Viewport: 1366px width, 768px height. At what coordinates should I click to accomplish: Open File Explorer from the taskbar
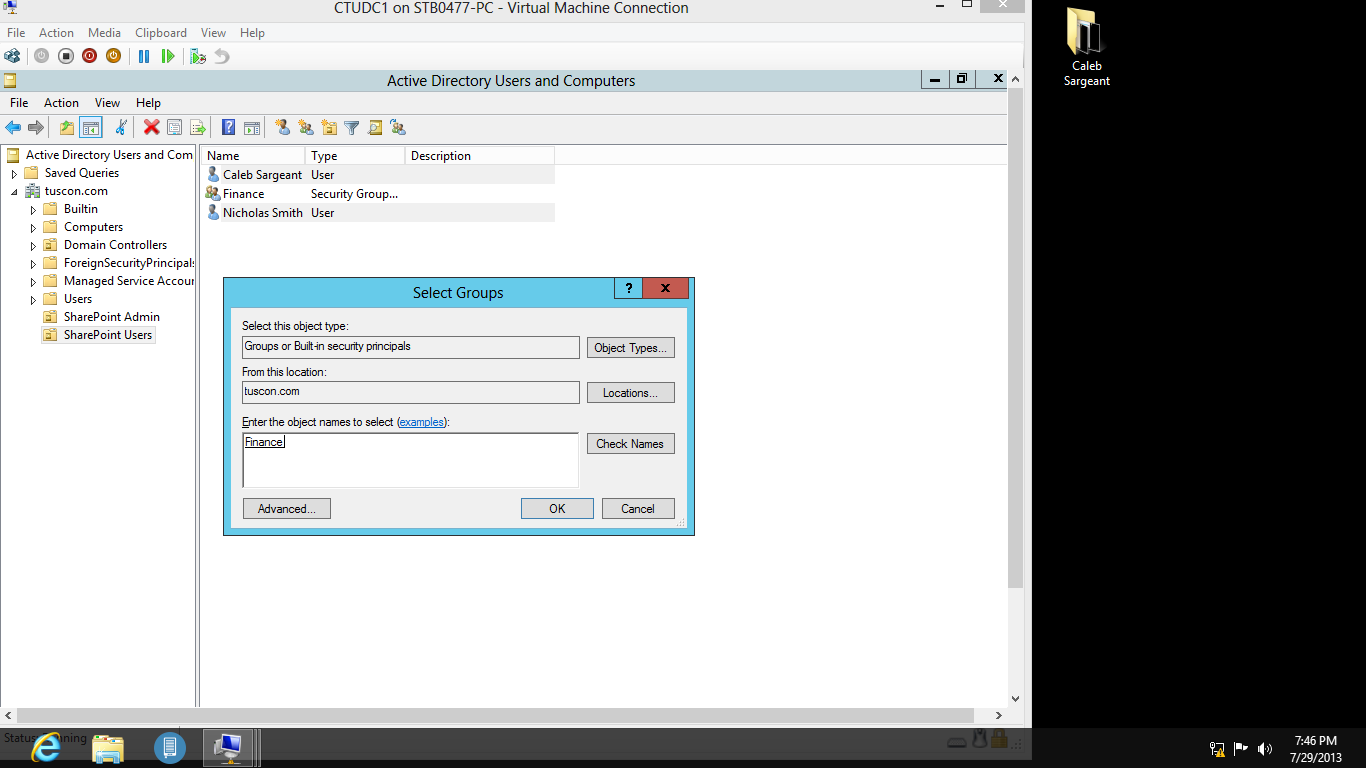tap(108, 747)
